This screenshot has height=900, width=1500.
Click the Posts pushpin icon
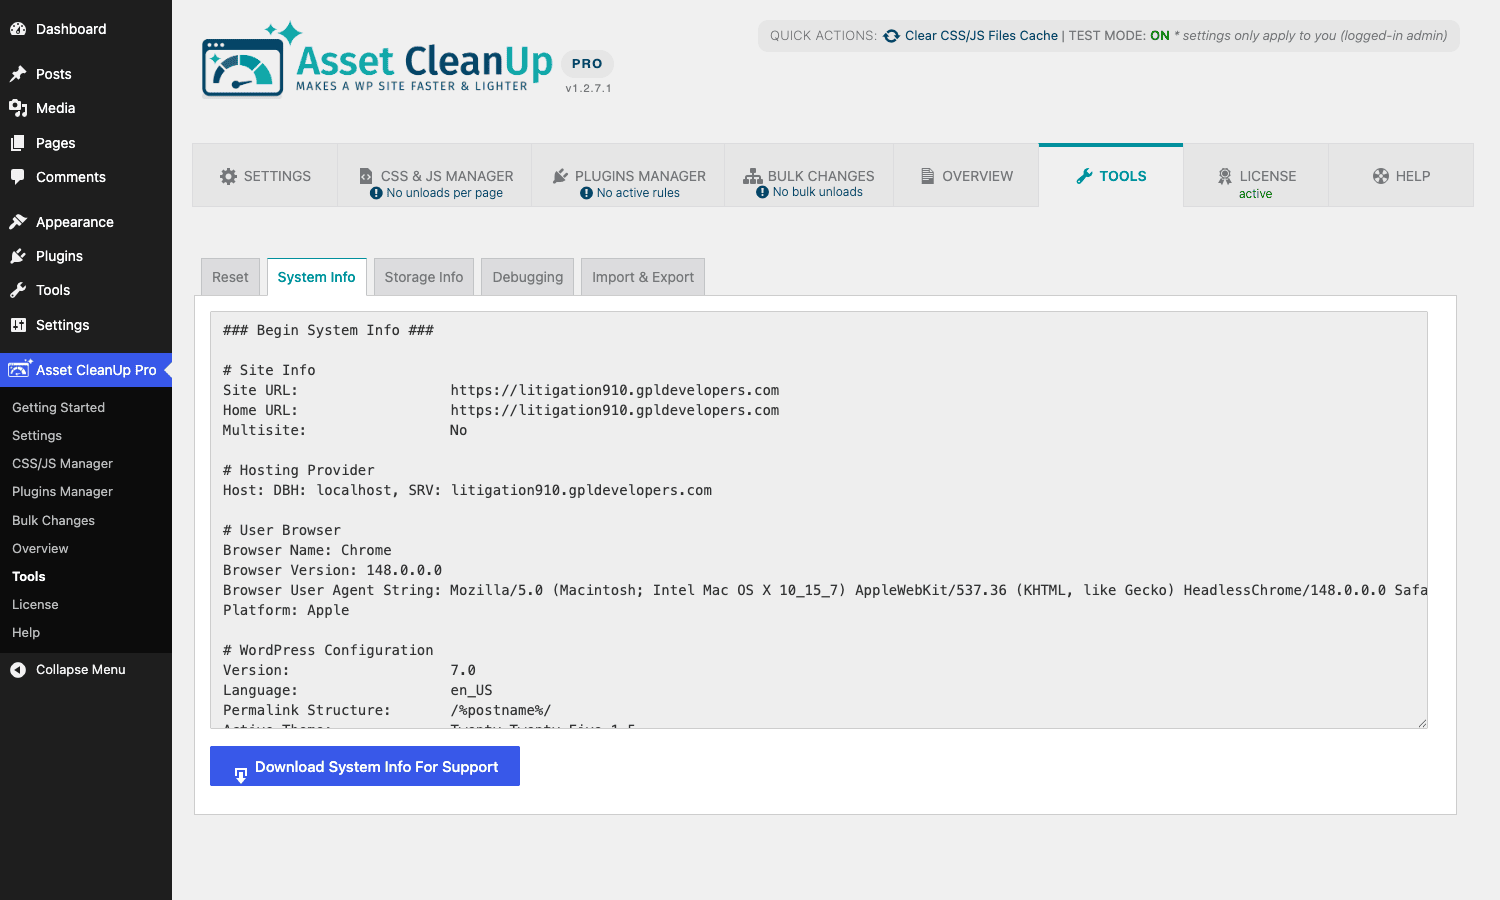coord(18,74)
